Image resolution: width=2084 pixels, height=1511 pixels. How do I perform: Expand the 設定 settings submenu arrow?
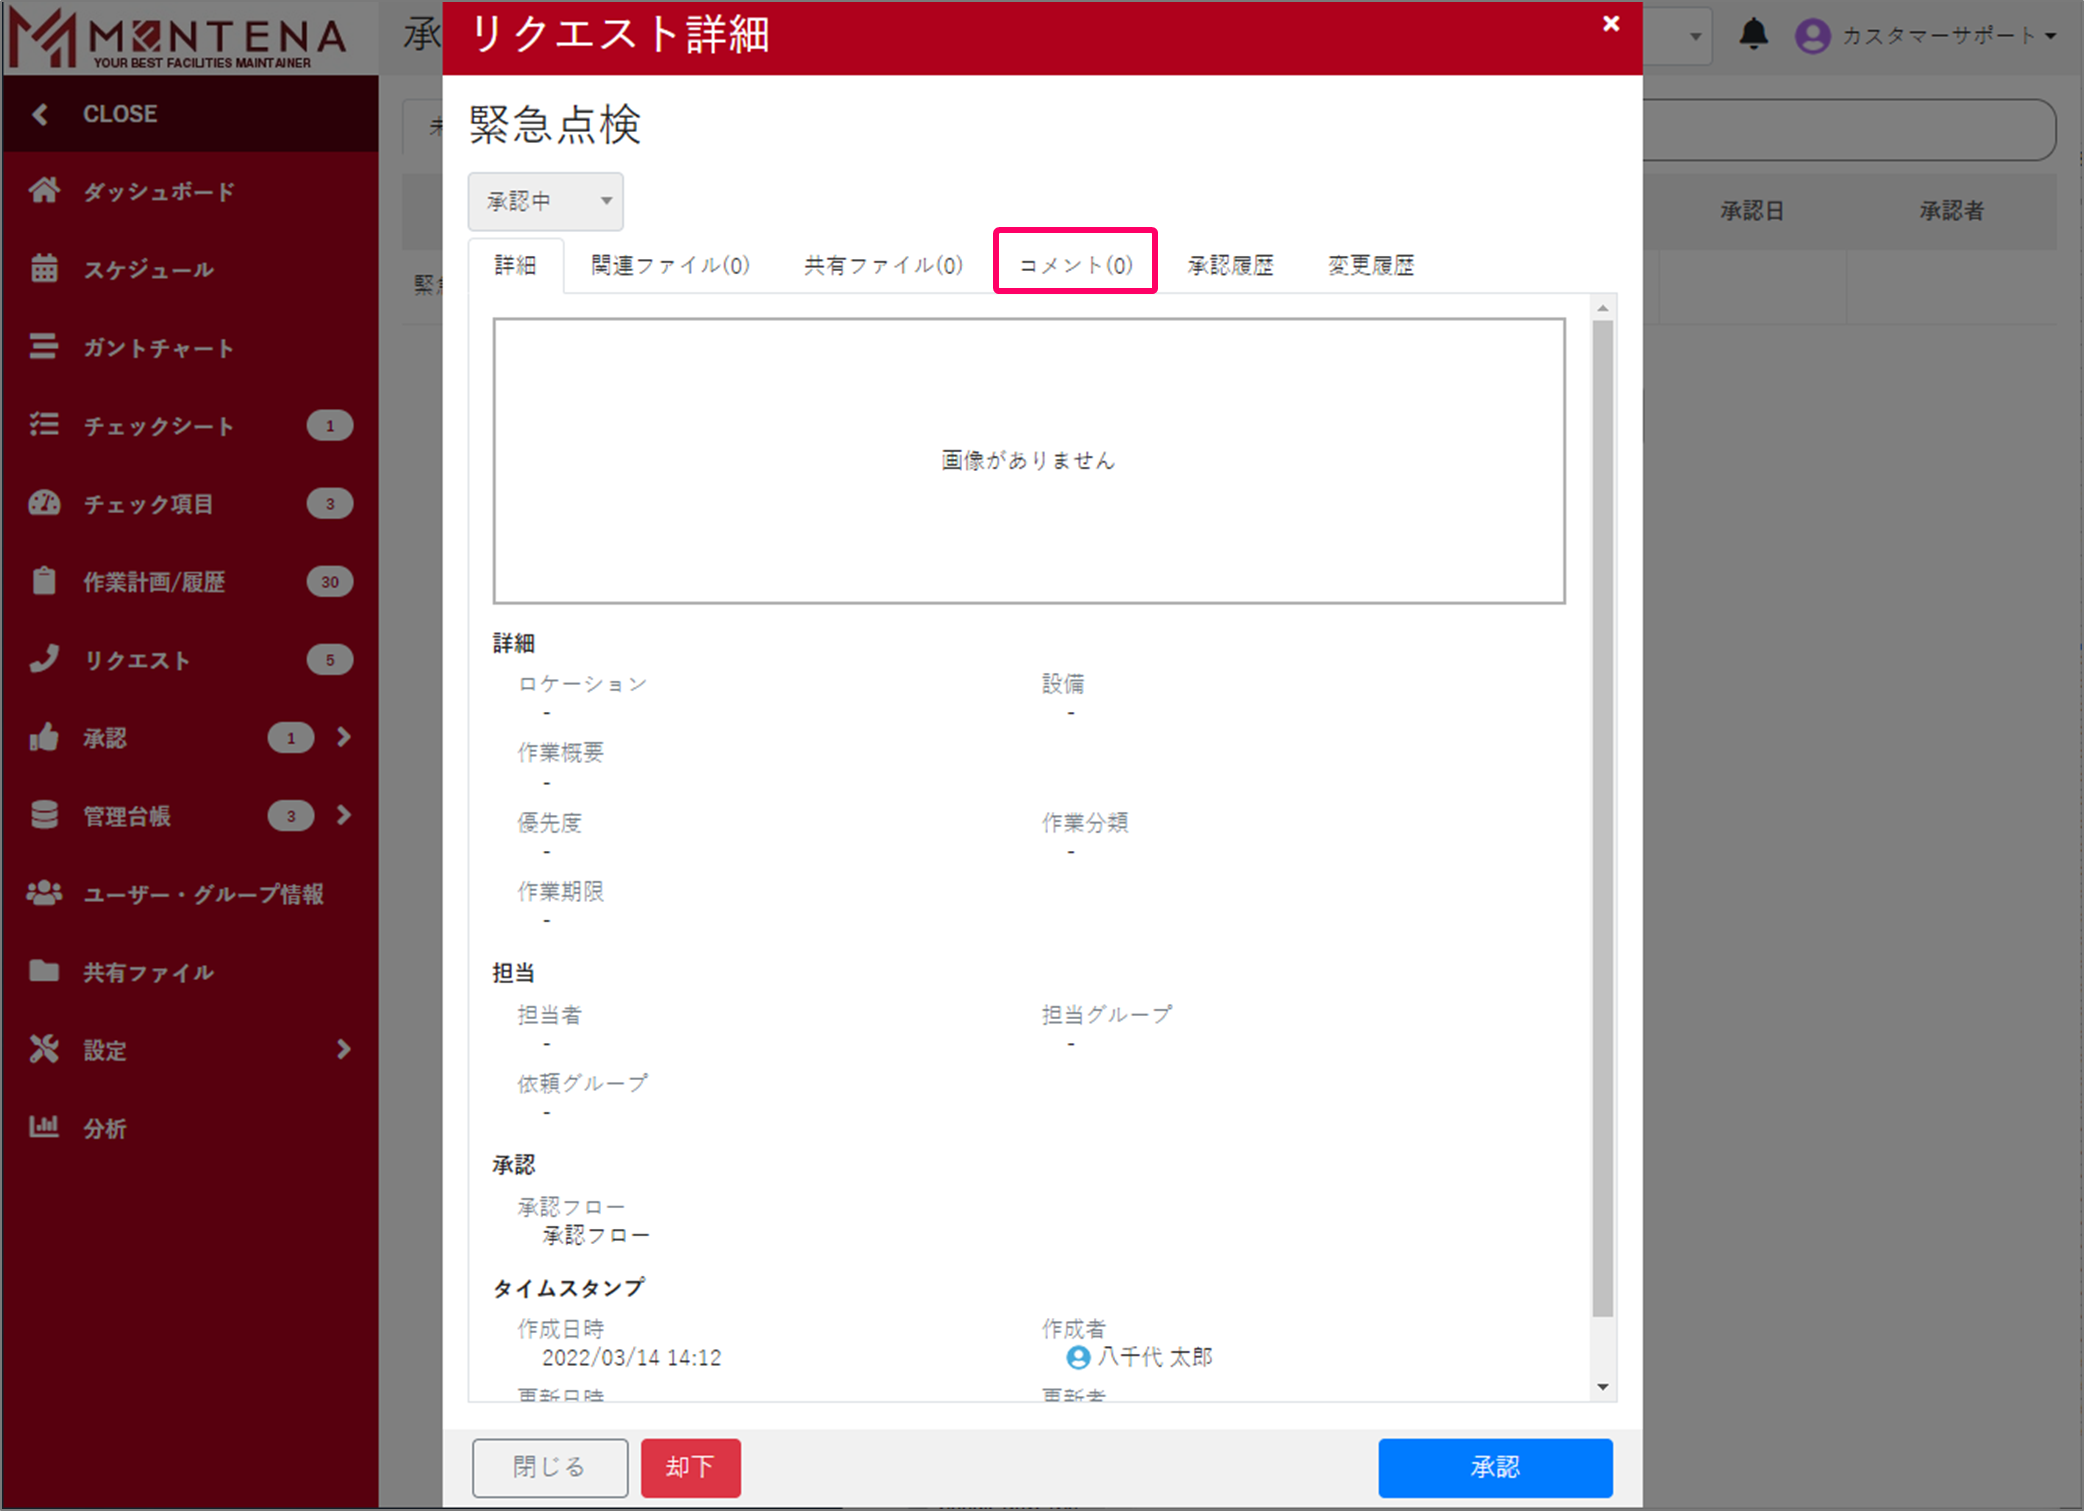coord(344,1049)
